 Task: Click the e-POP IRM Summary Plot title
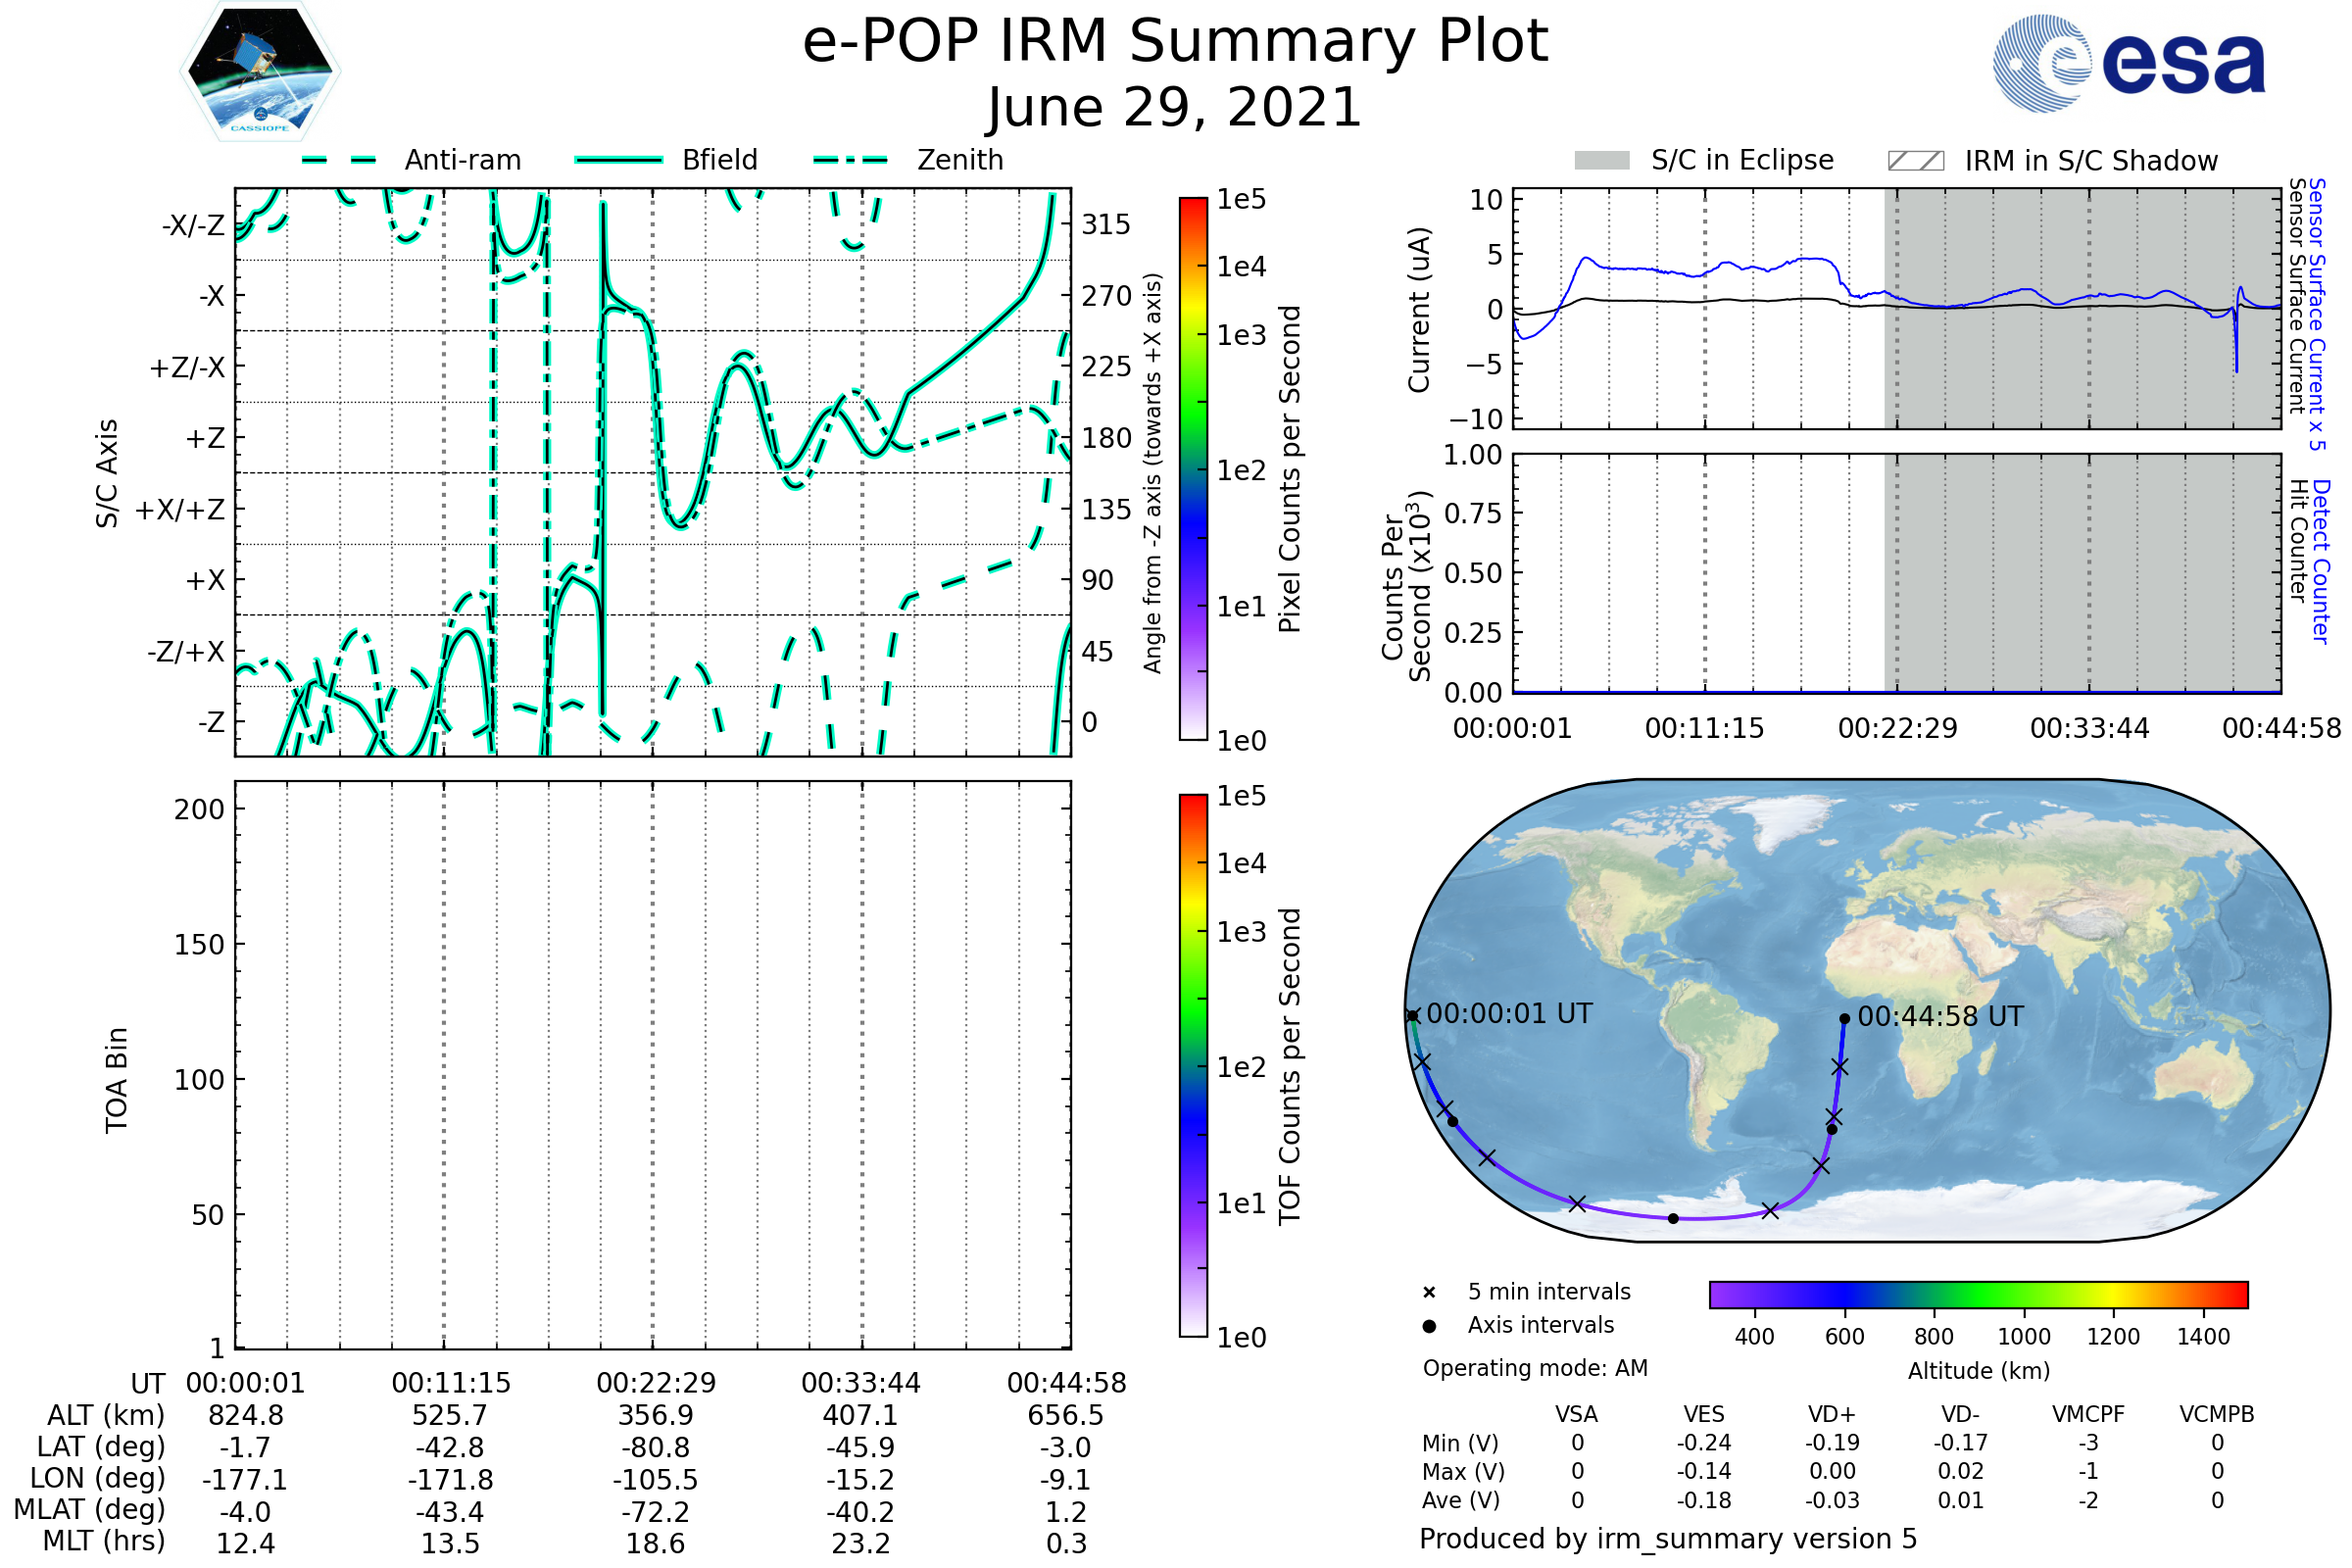1175,42
